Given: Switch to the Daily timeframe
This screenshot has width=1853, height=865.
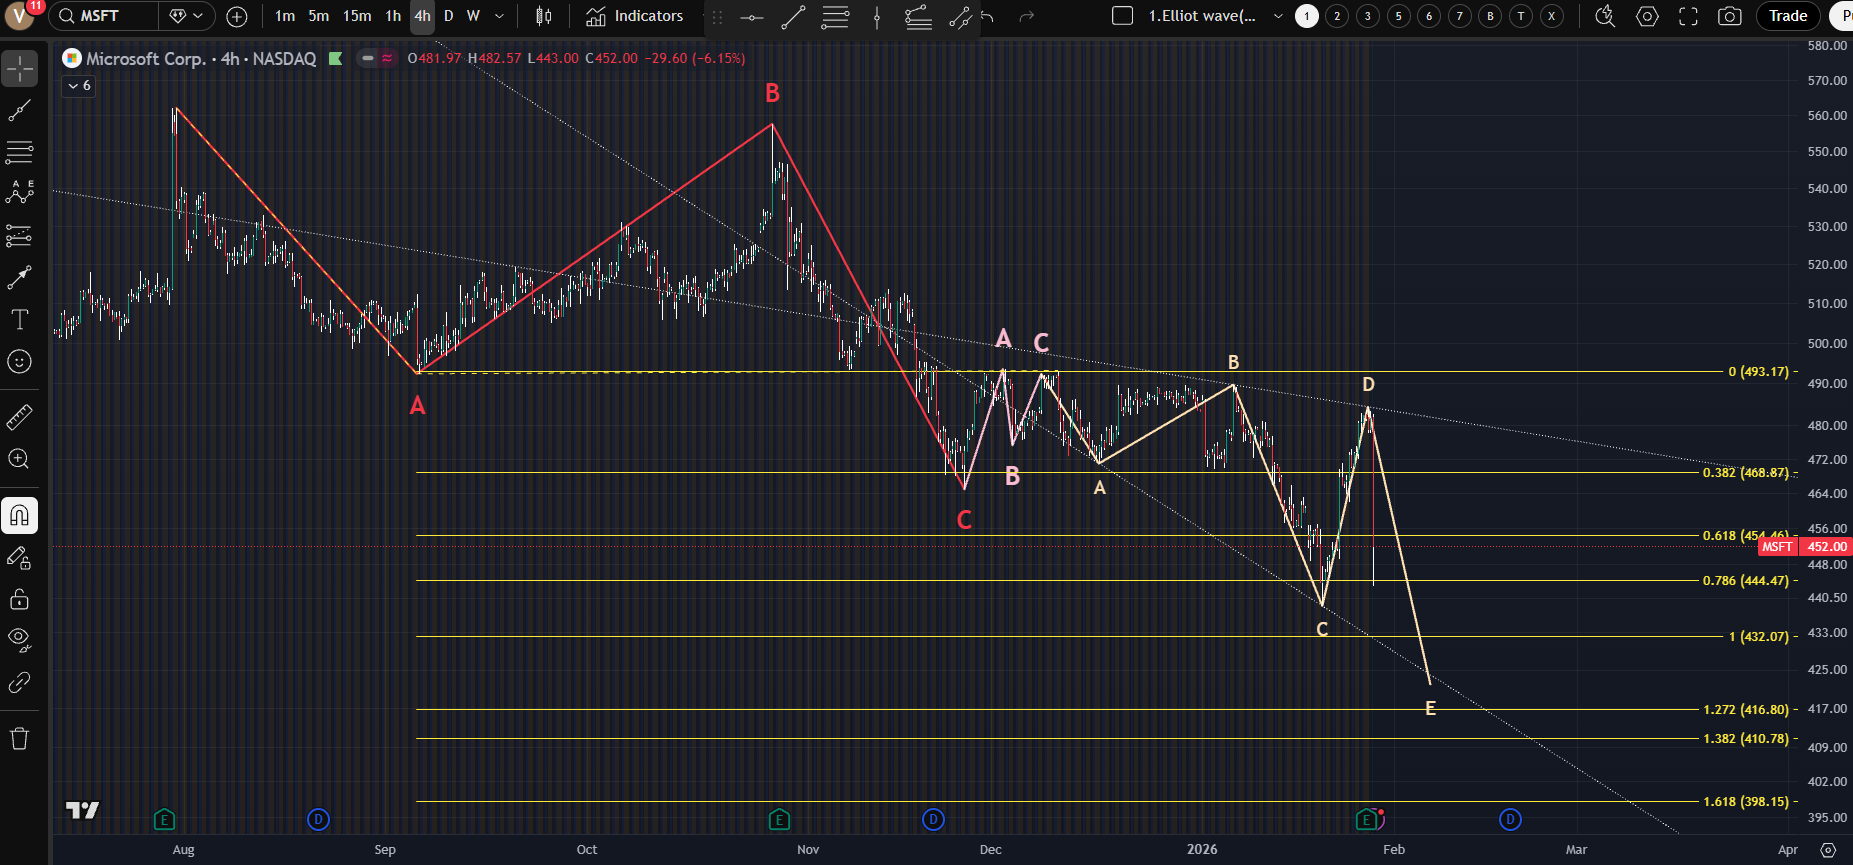Looking at the screenshot, I should coord(448,16).
